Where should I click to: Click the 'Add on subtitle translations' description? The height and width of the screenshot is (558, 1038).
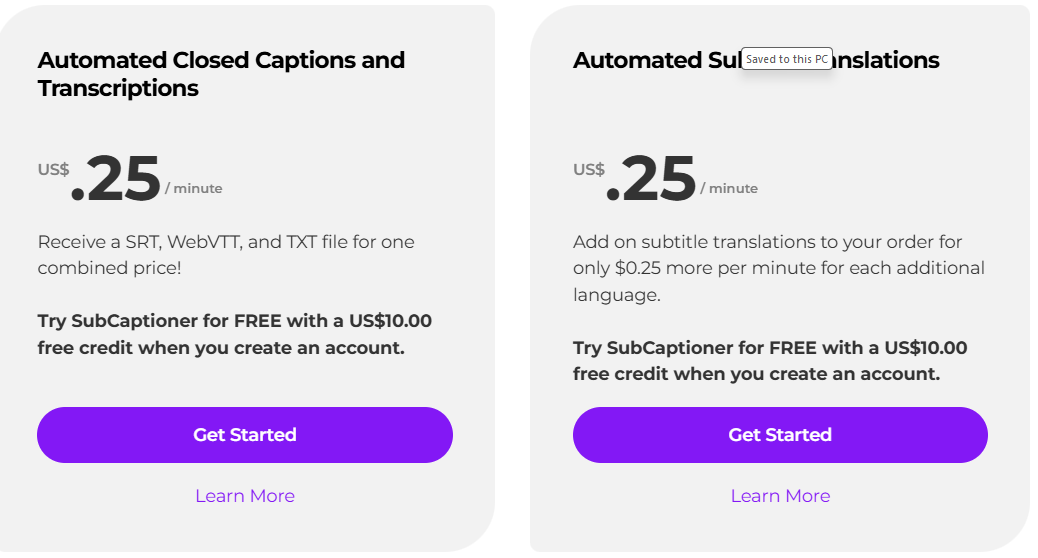pos(767,242)
